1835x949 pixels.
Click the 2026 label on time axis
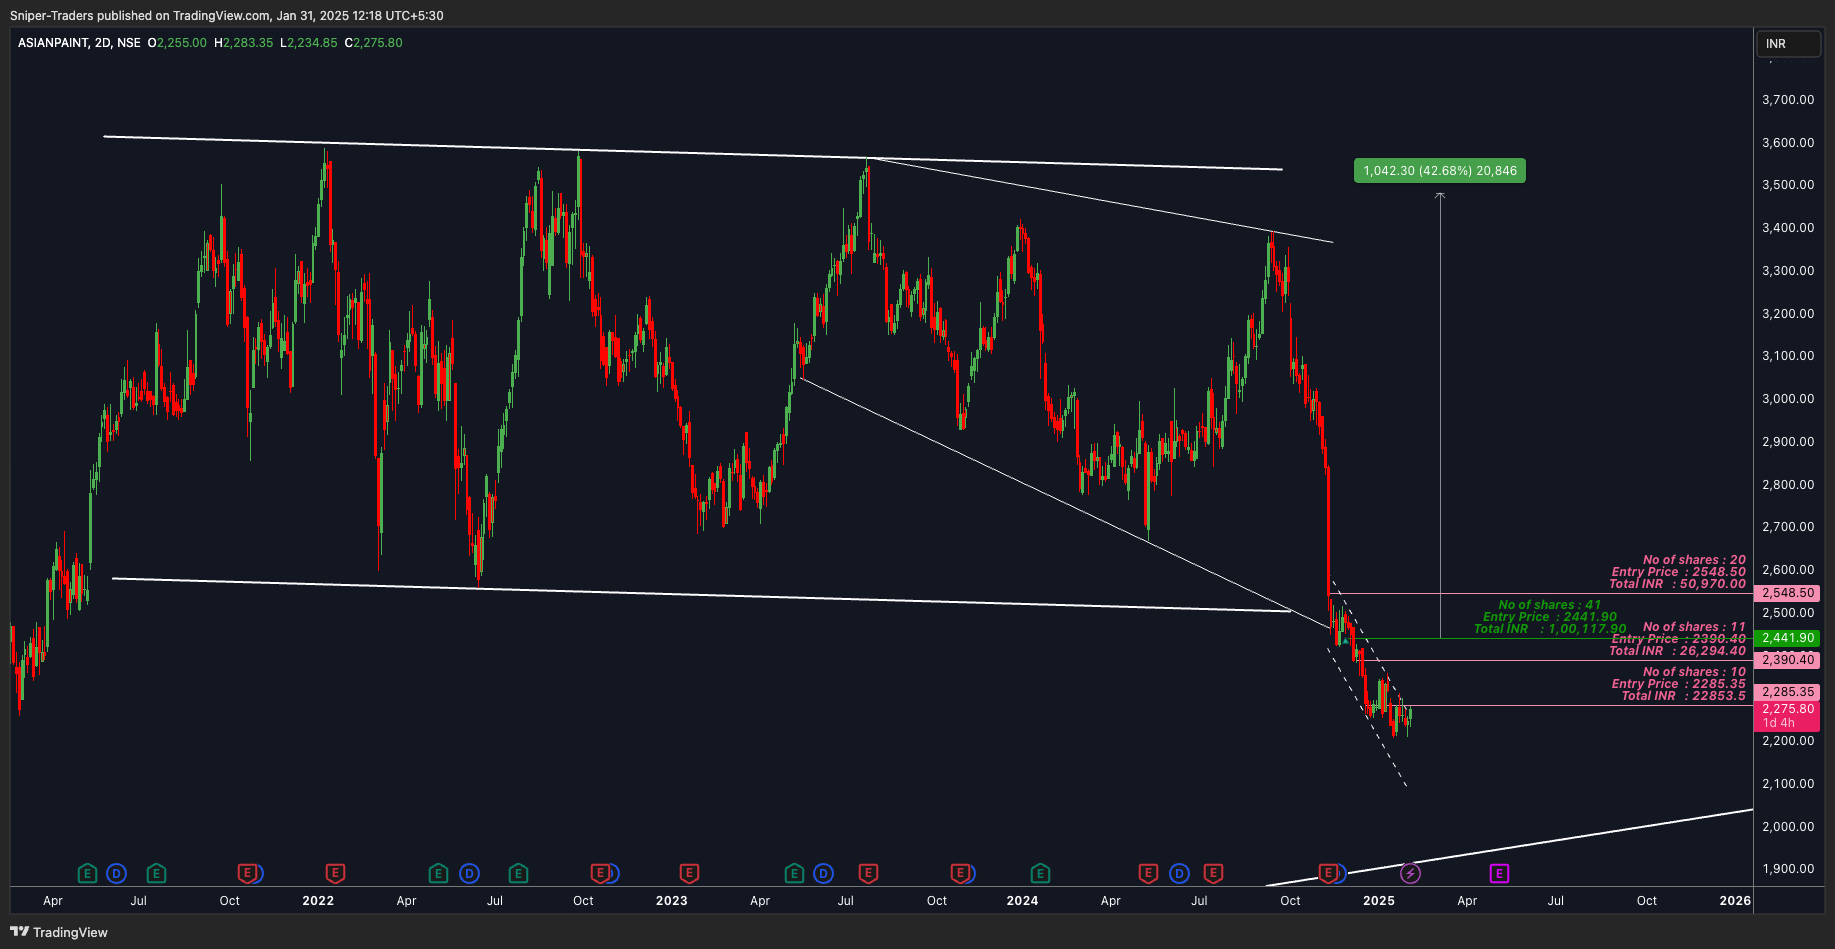(x=1735, y=901)
